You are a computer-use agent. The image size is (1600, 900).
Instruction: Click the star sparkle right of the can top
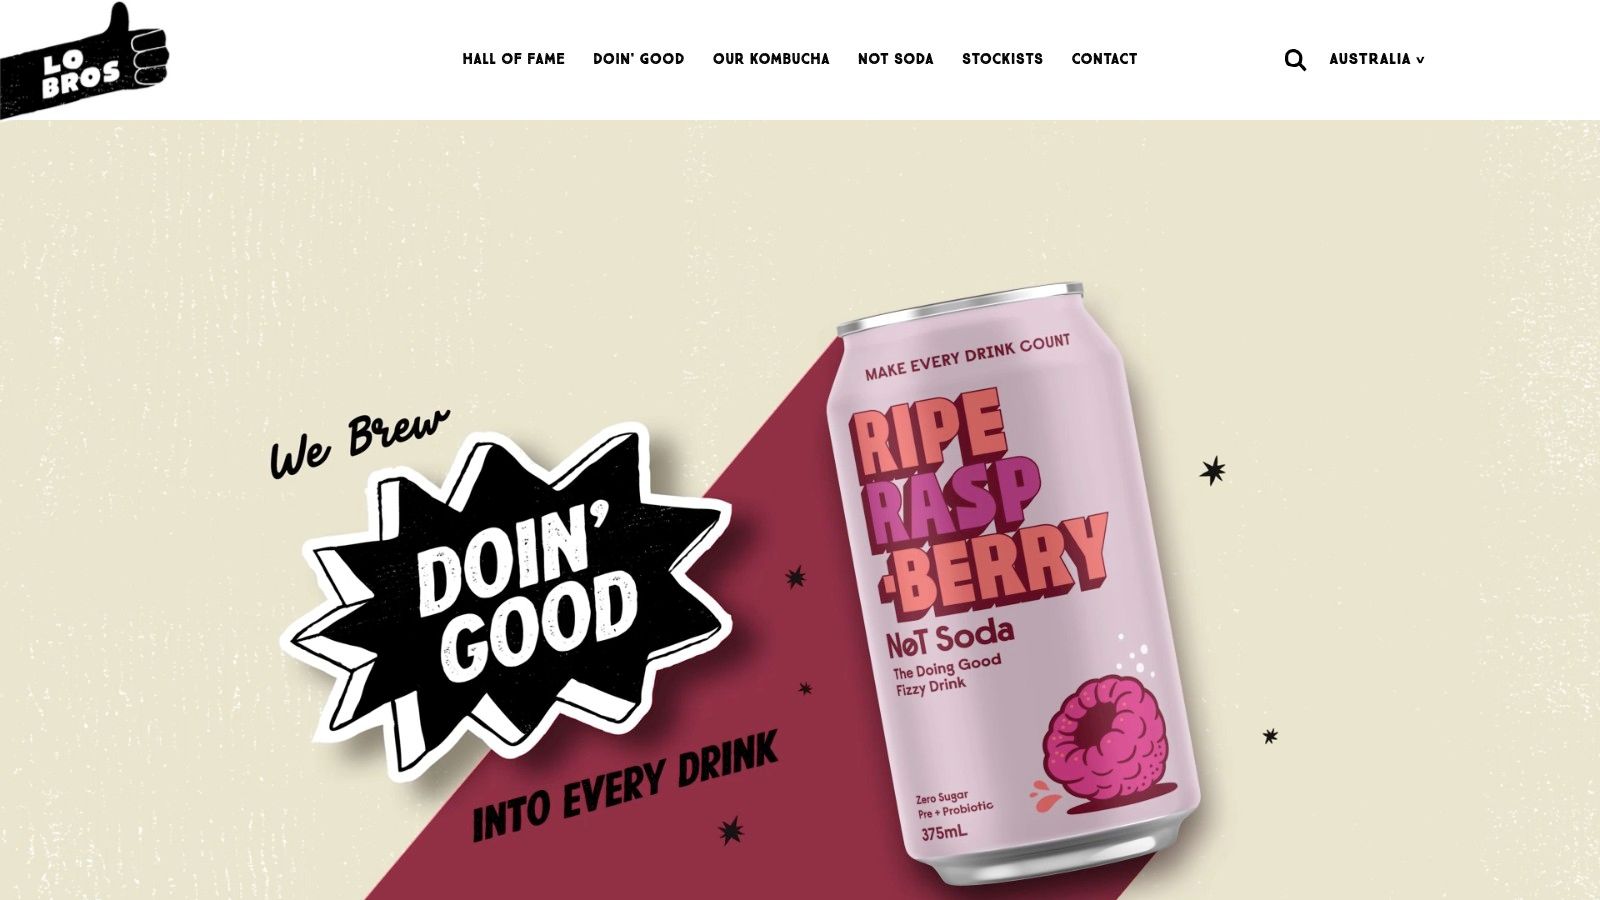pos(1213,471)
